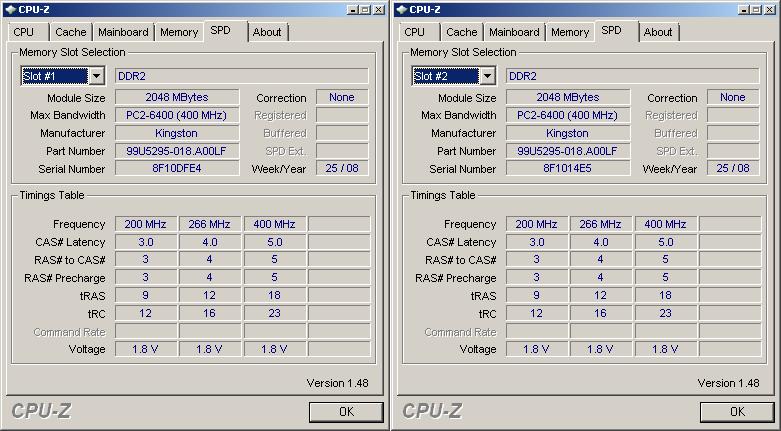Switch to Mainboard tab in right window

(514, 32)
